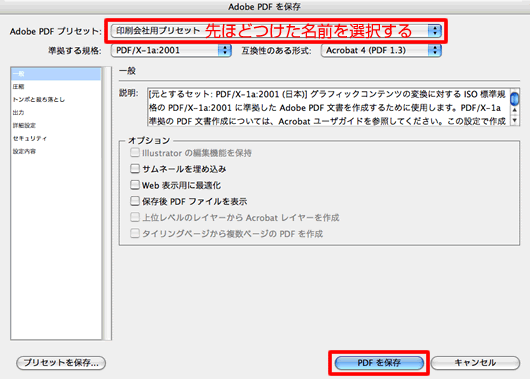Enable Web 表示用に最適化 checkbox
Screen dimensions: 530x379
pyautogui.click(x=135, y=185)
